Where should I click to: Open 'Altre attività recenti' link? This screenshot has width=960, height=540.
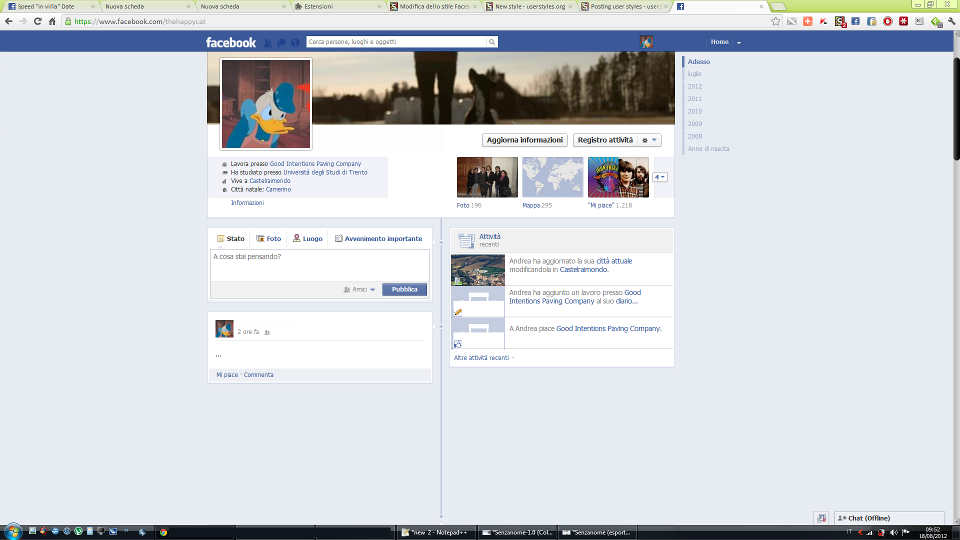pos(482,358)
